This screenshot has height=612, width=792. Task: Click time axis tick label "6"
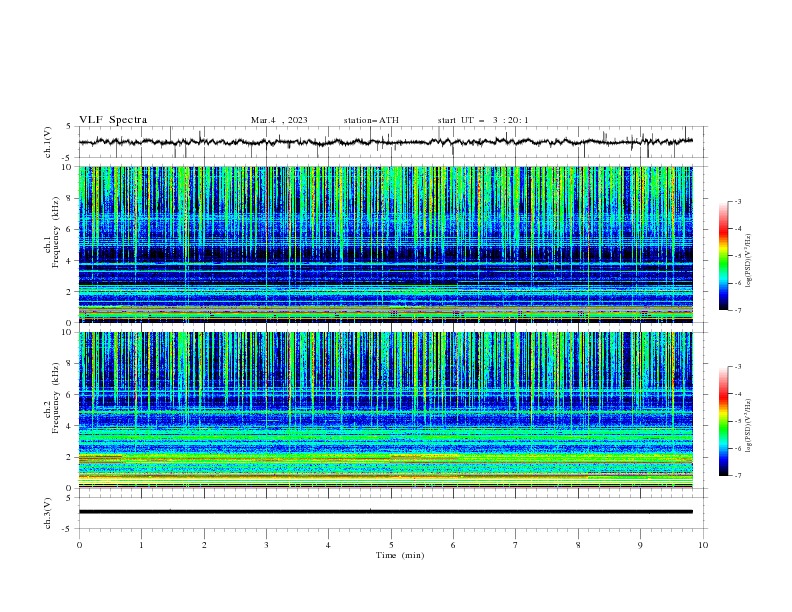point(453,545)
